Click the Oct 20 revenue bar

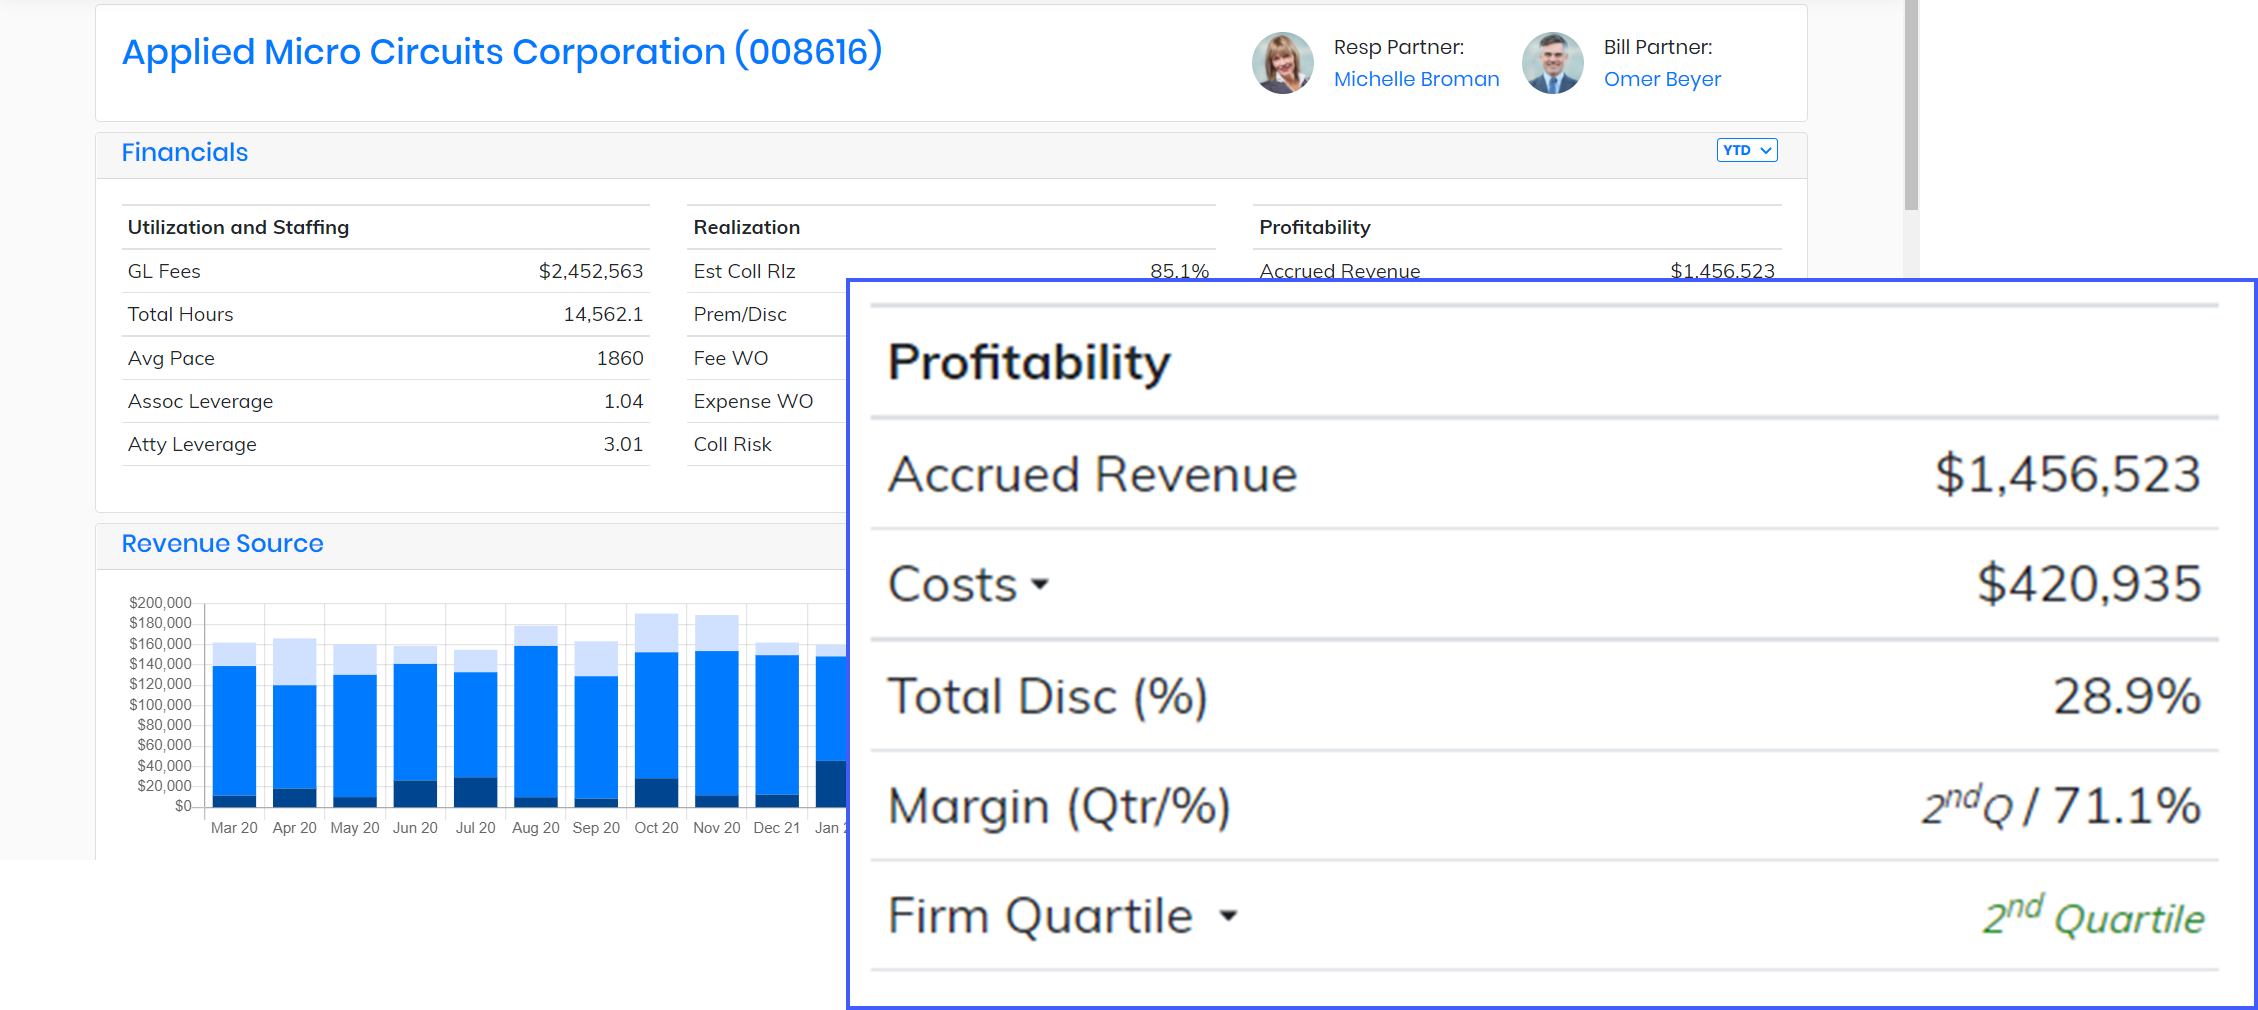(x=656, y=710)
